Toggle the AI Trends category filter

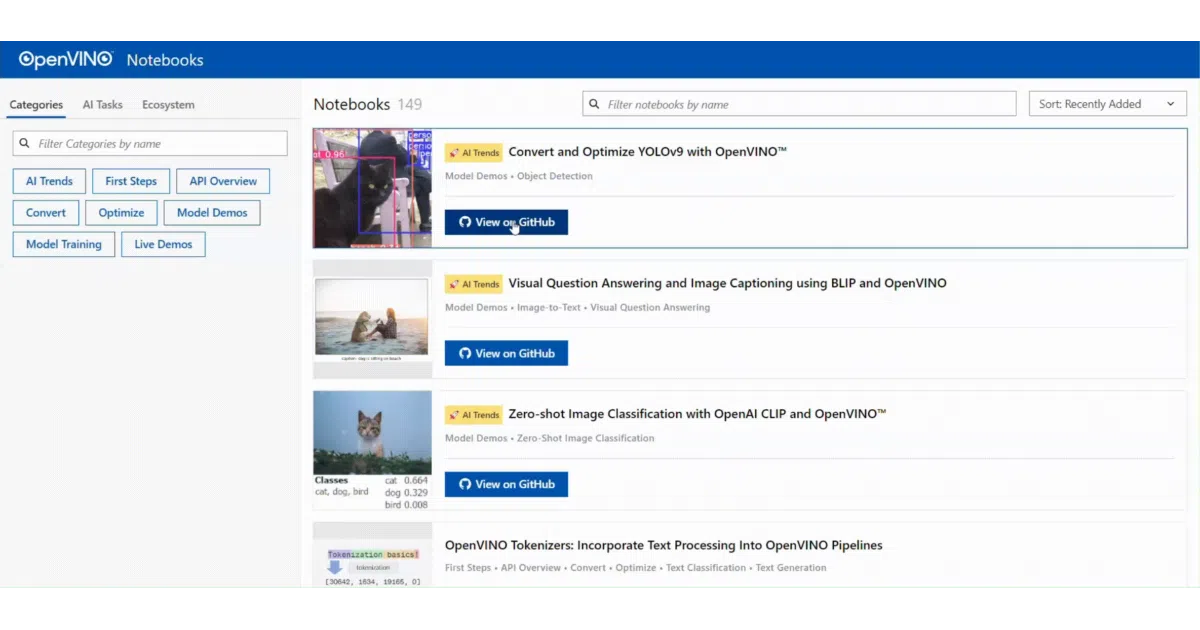(49, 181)
